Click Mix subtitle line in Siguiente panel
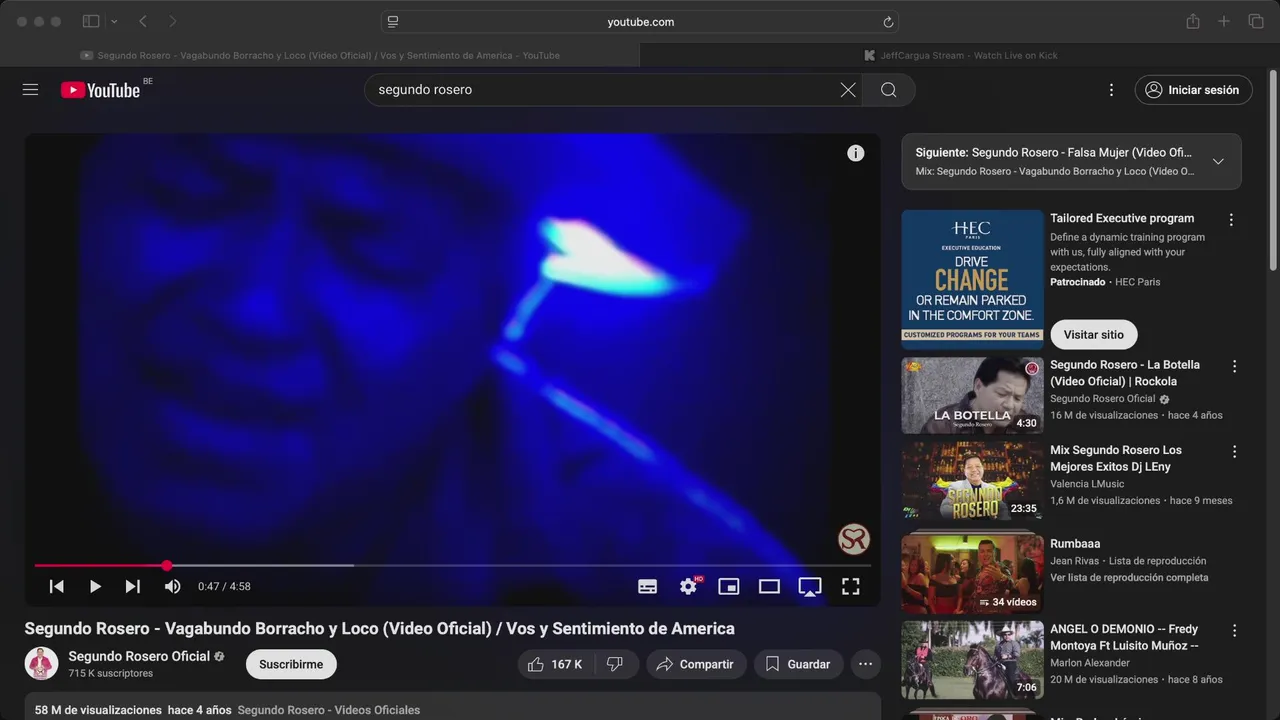1280x720 pixels. point(1055,172)
